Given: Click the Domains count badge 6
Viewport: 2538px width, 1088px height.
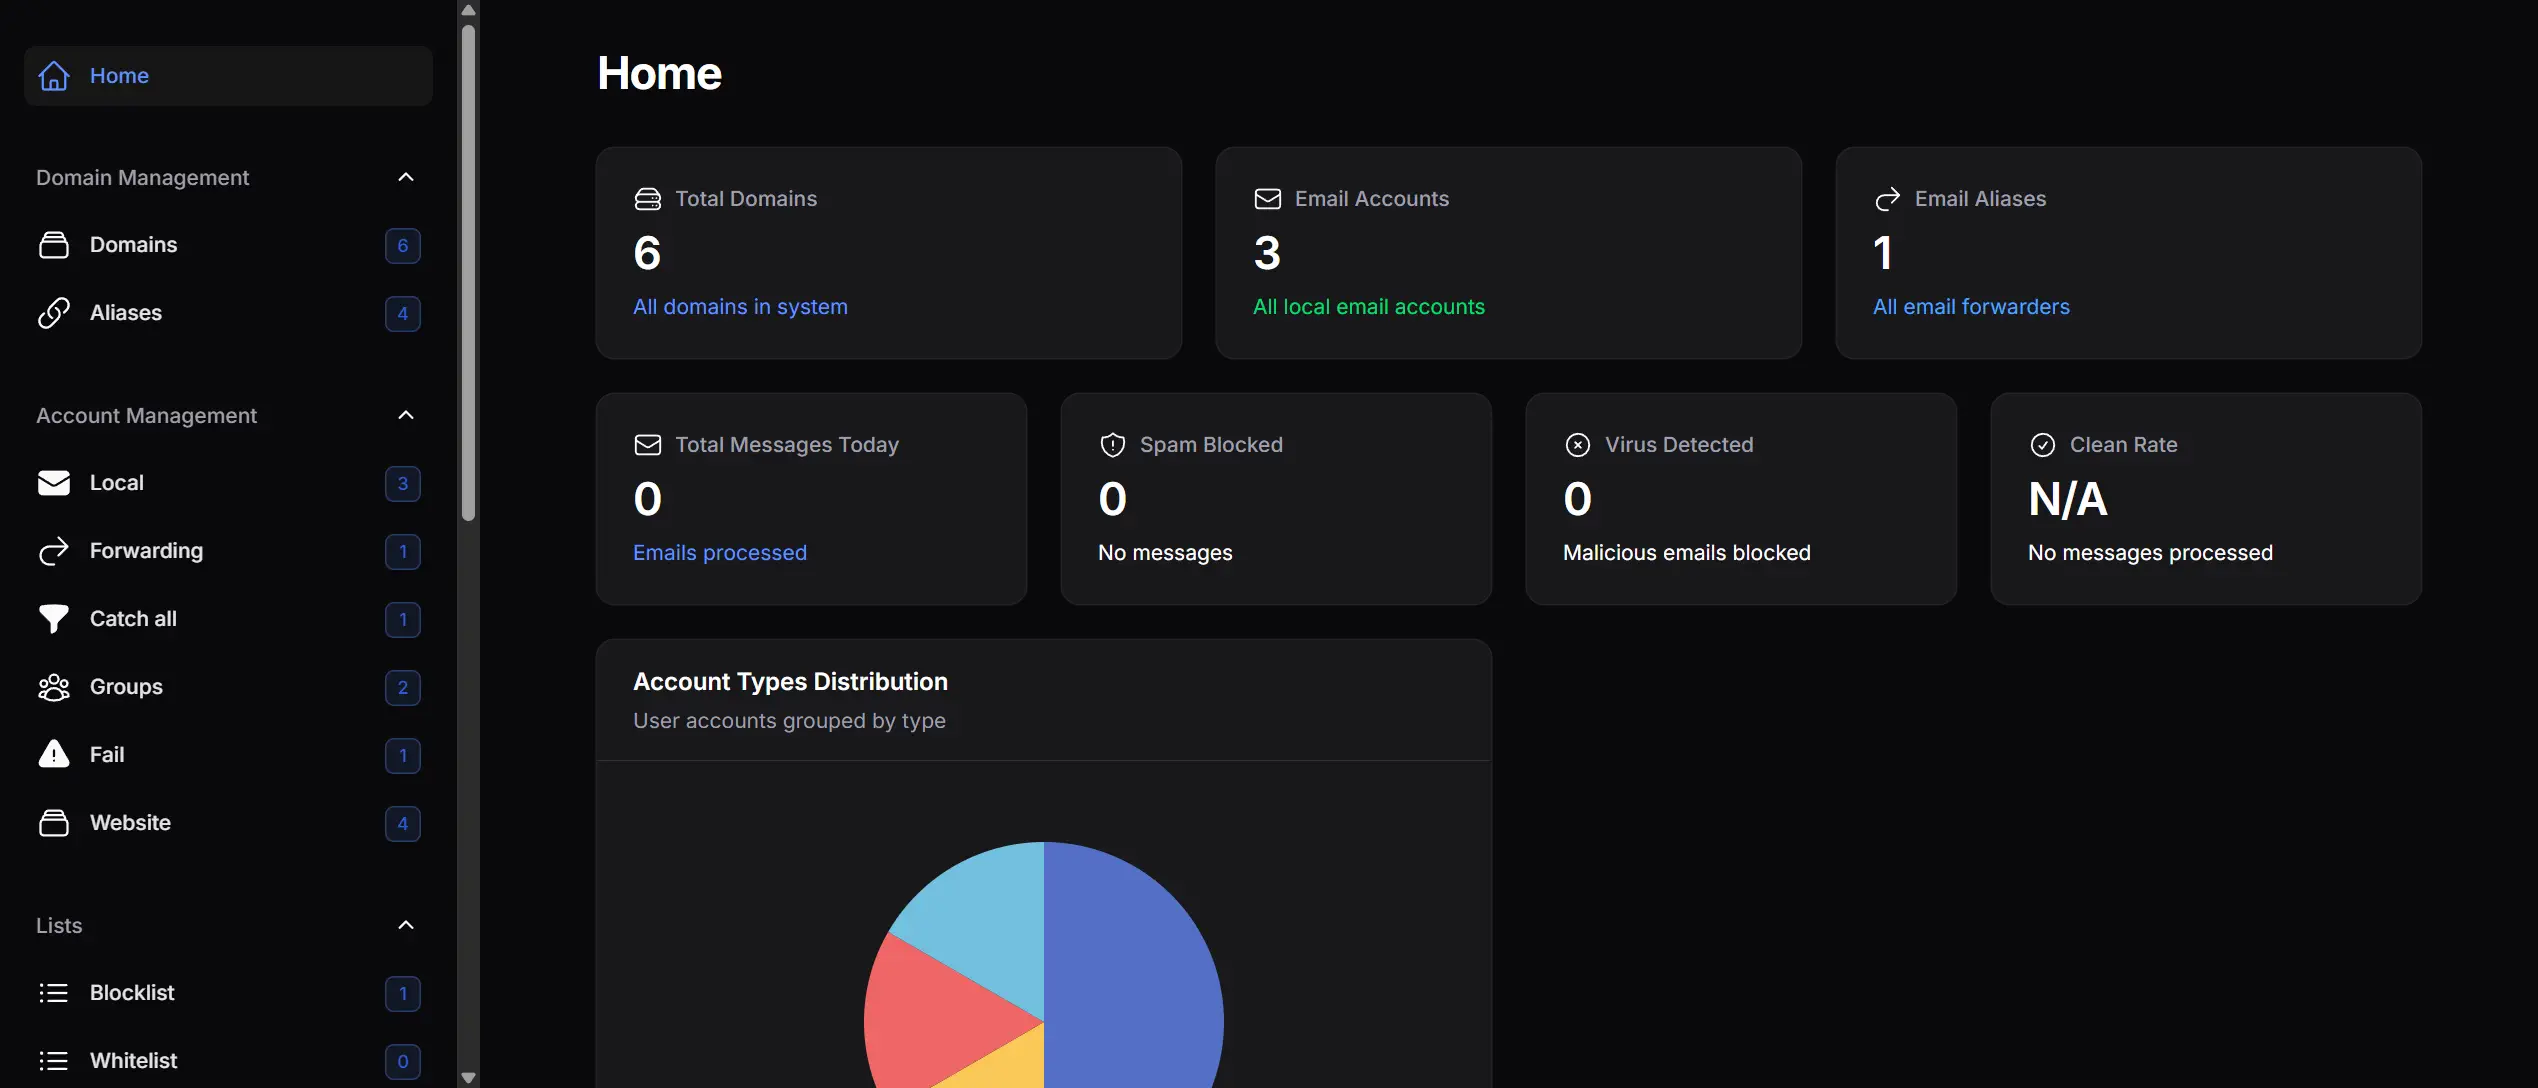Looking at the screenshot, I should click(403, 246).
